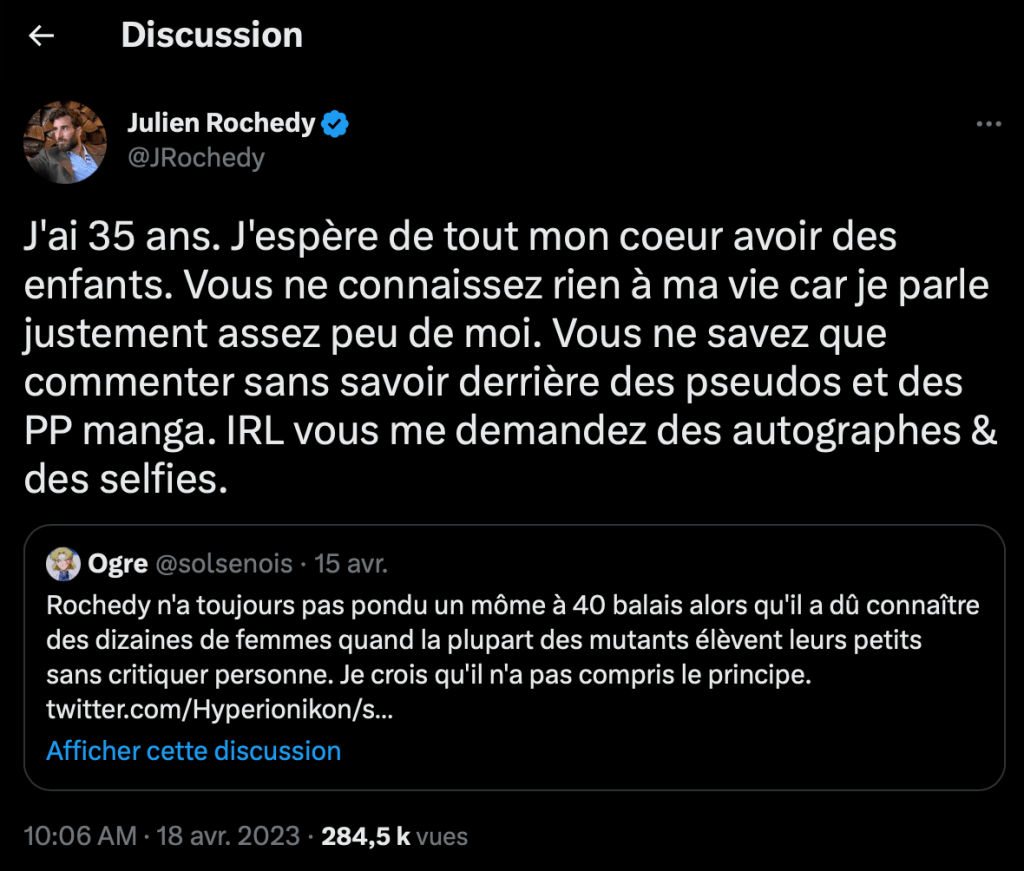Open the three-dot more options menu
Screen dimensions: 1024x871
pyautogui.click(x=988, y=124)
